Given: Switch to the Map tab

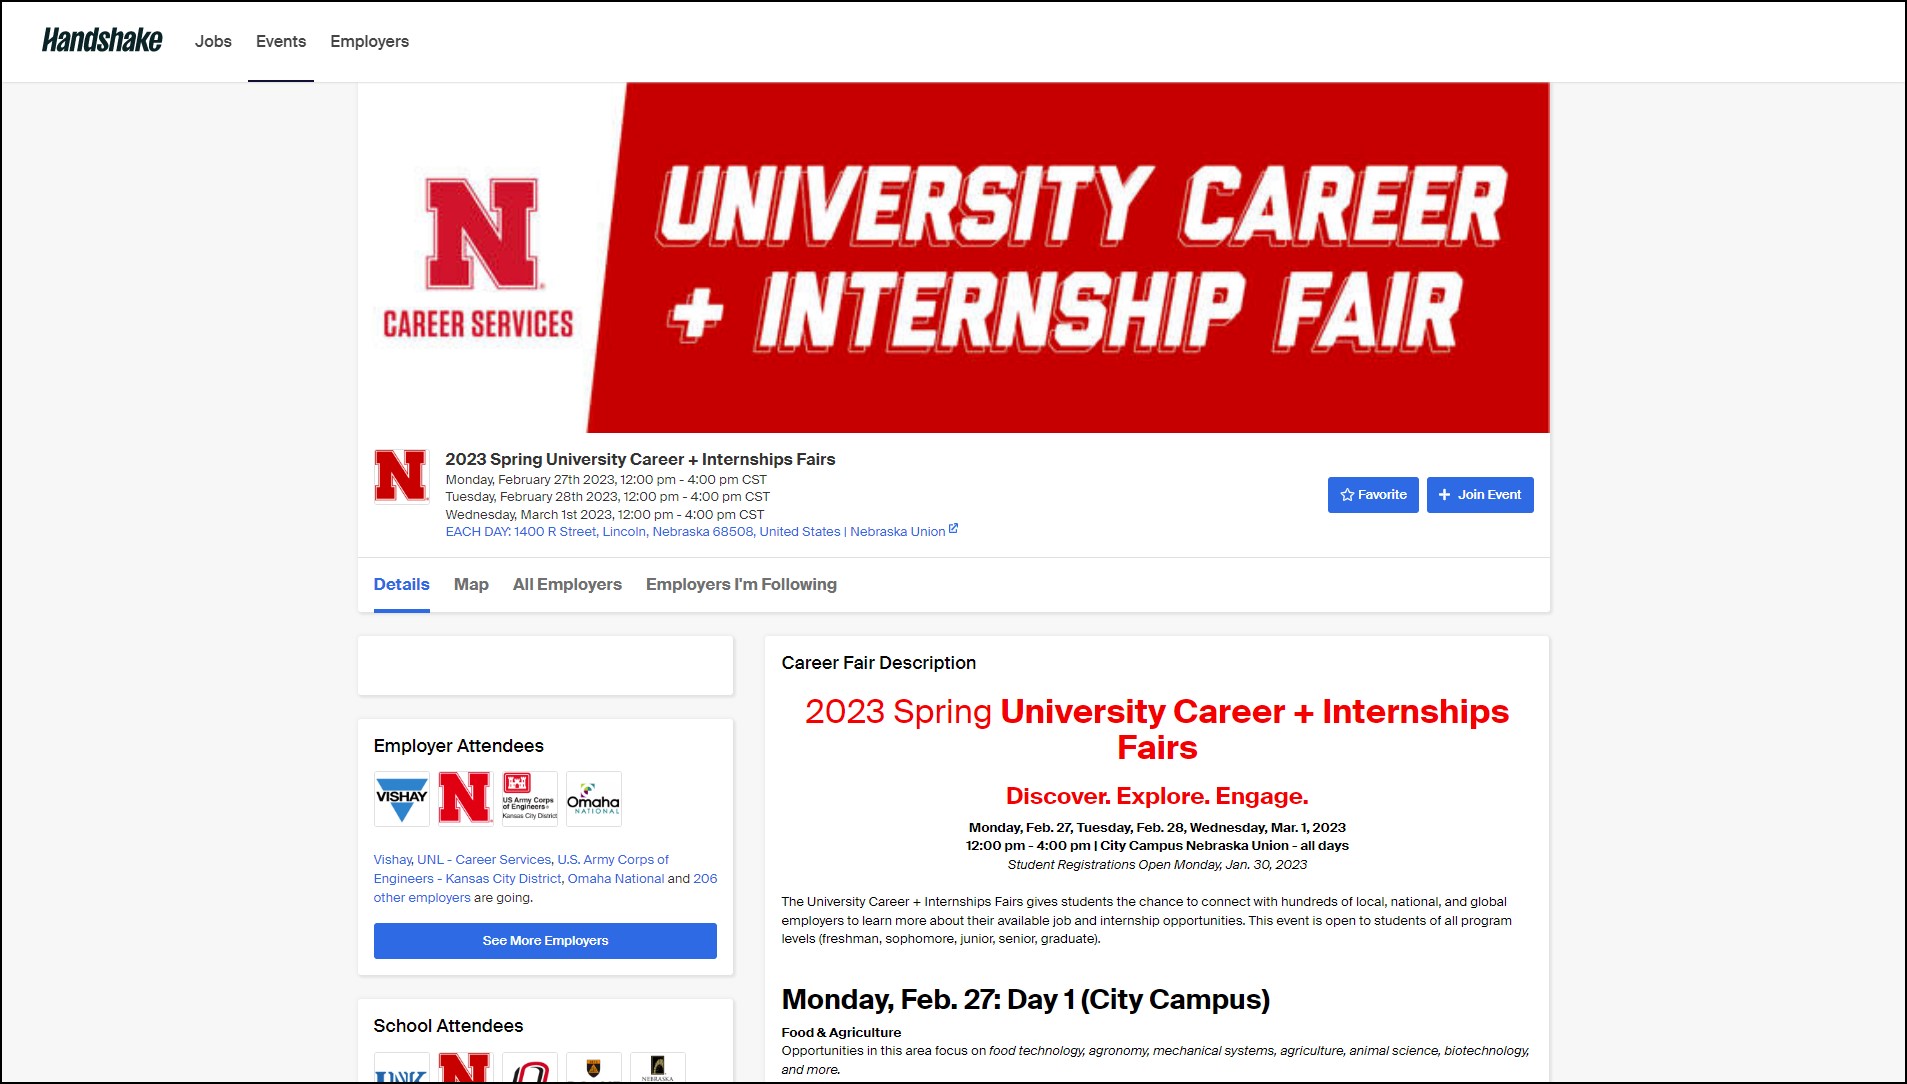Looking at the screenshot, I should [x=471, y=584].
